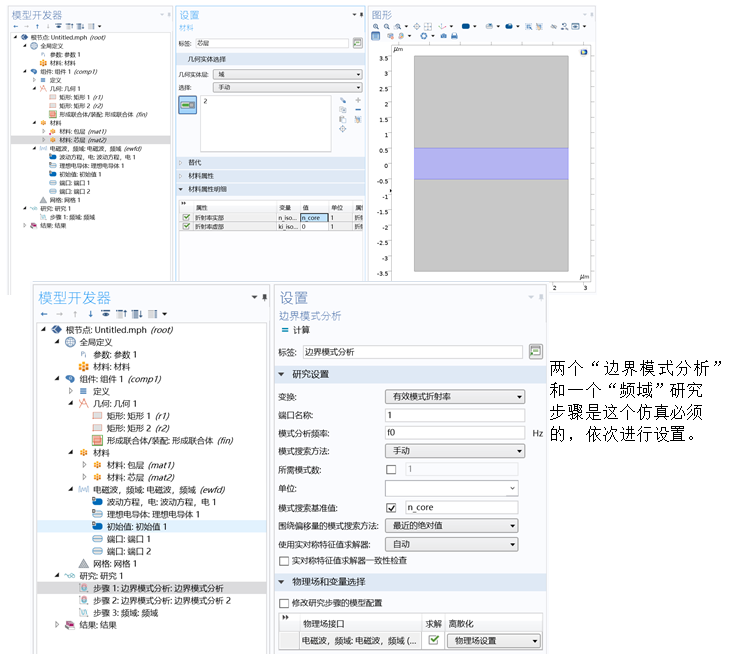Click zoom-to-selection icon beside selection list
Screen dimensions: 739x654
point(343,129)
